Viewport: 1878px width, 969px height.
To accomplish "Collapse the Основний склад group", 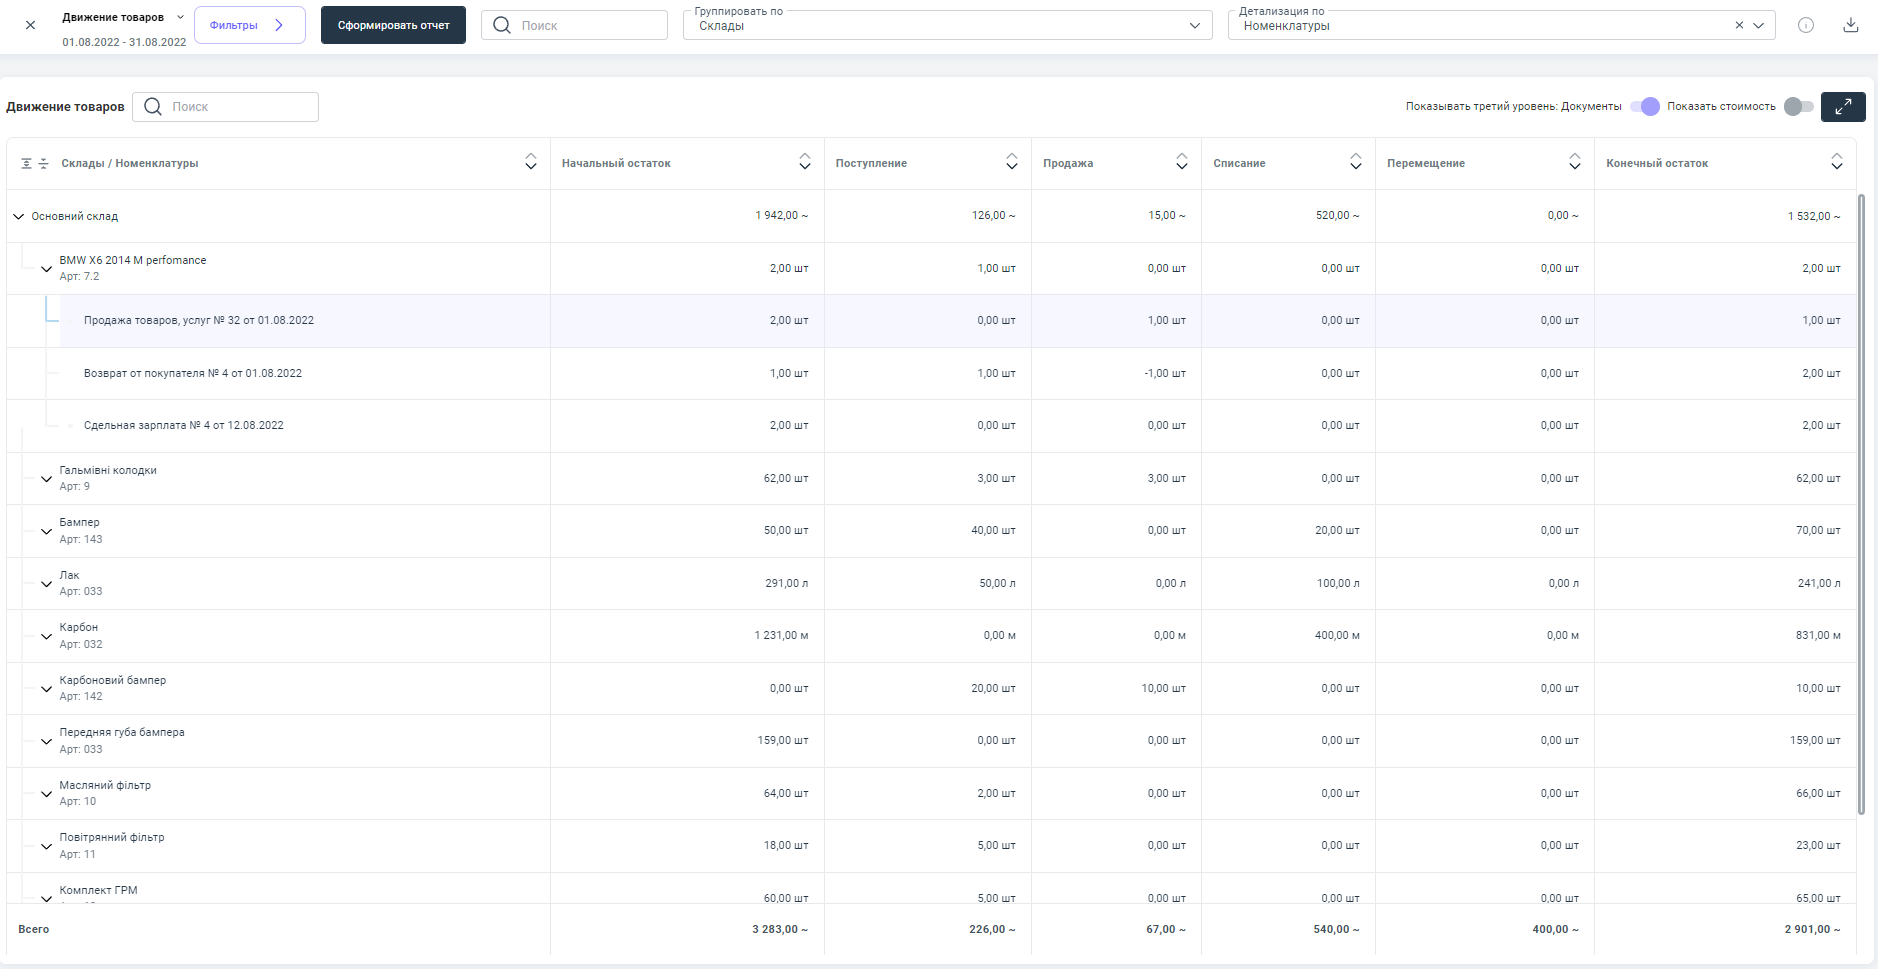I will pos(18,216).
